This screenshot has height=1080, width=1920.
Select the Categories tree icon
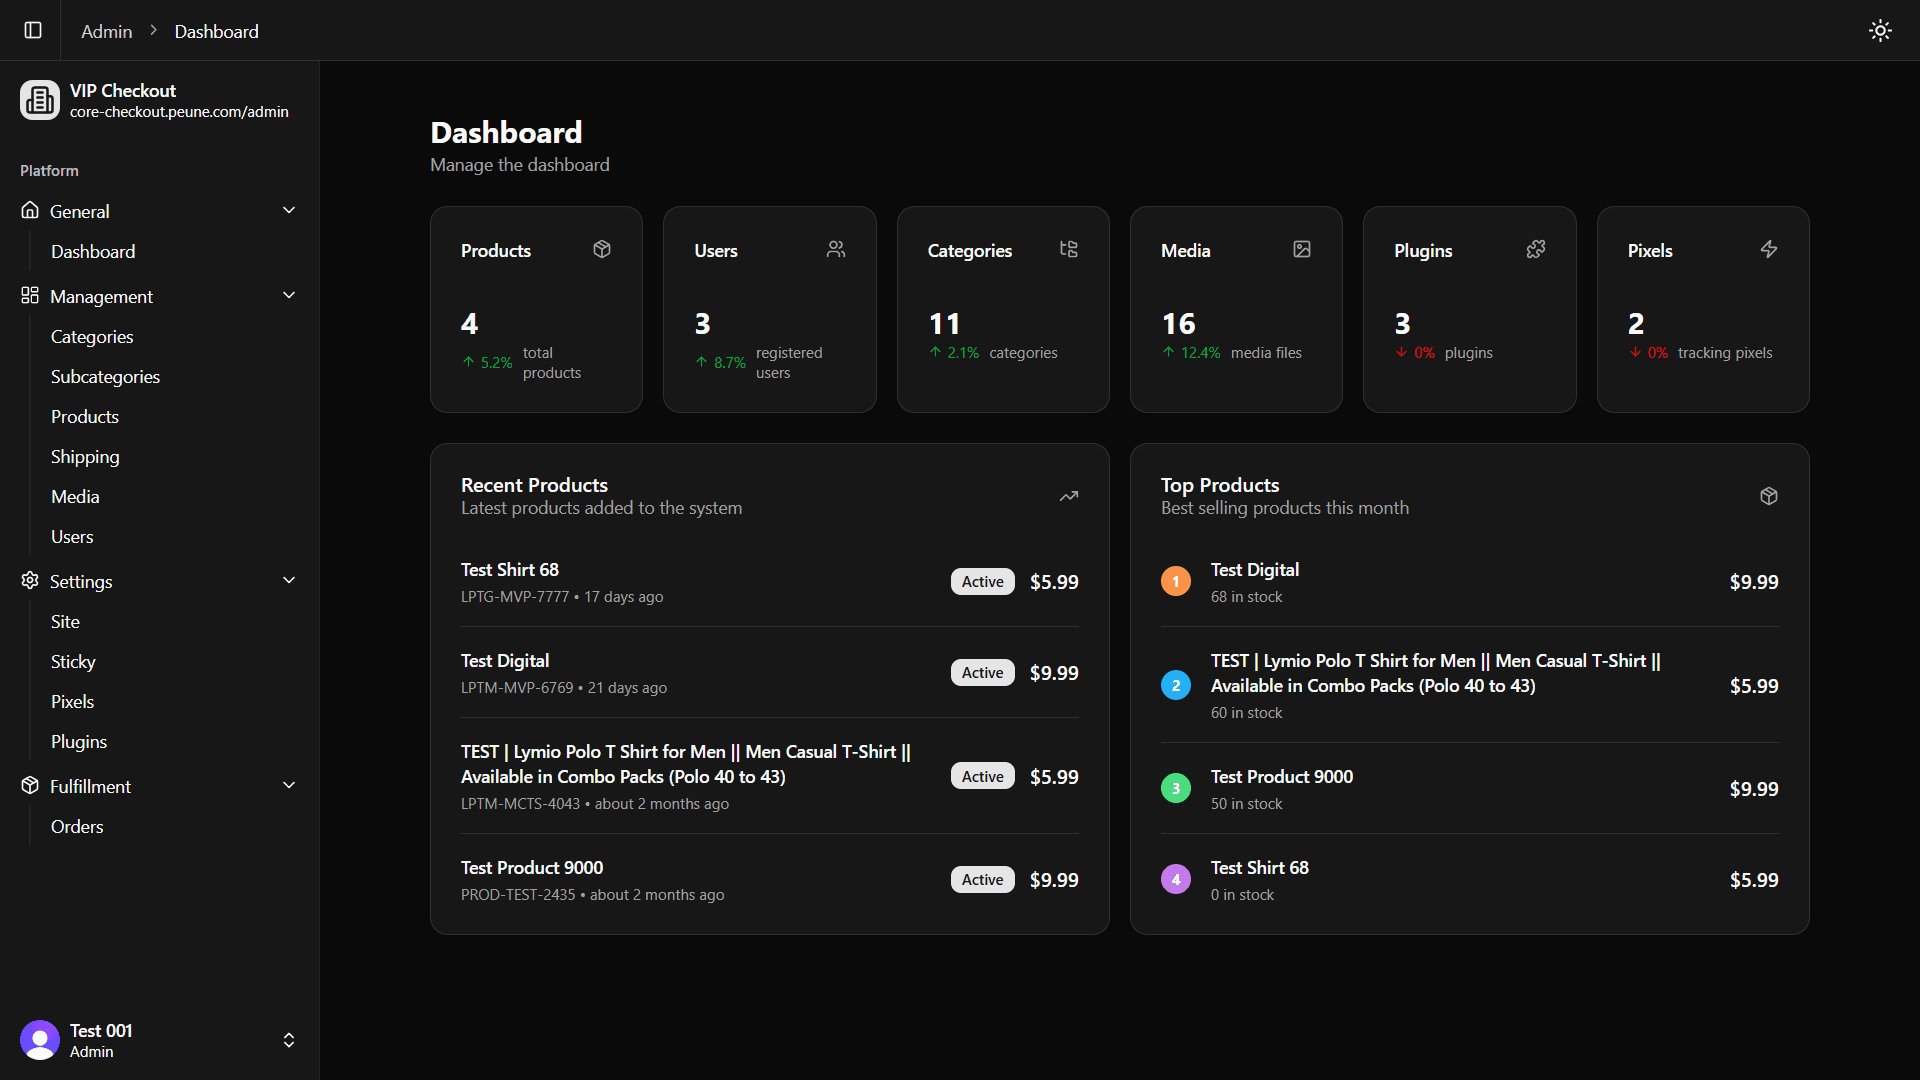point(1069,249)
